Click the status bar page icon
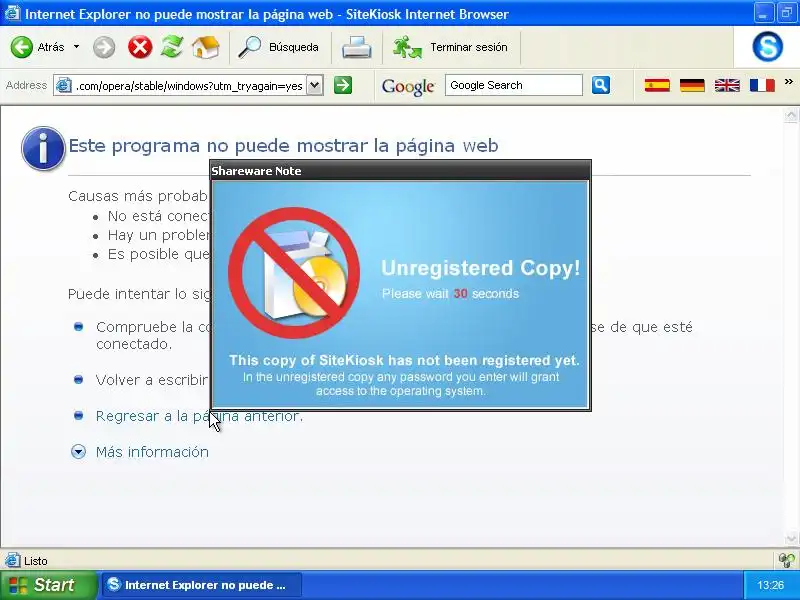 click(12, 560)
